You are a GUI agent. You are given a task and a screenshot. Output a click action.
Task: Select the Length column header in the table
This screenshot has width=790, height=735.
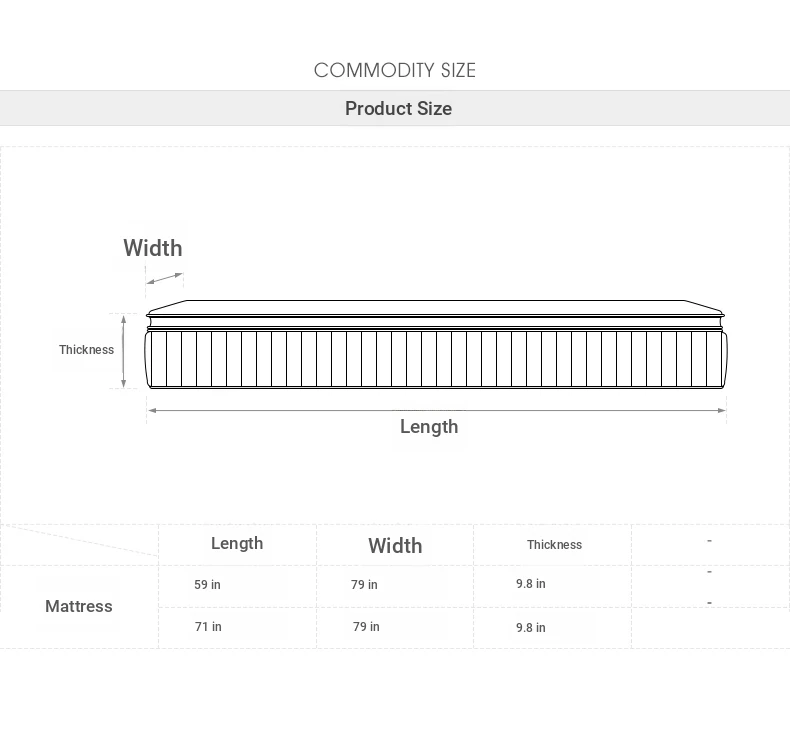[237, 543]
